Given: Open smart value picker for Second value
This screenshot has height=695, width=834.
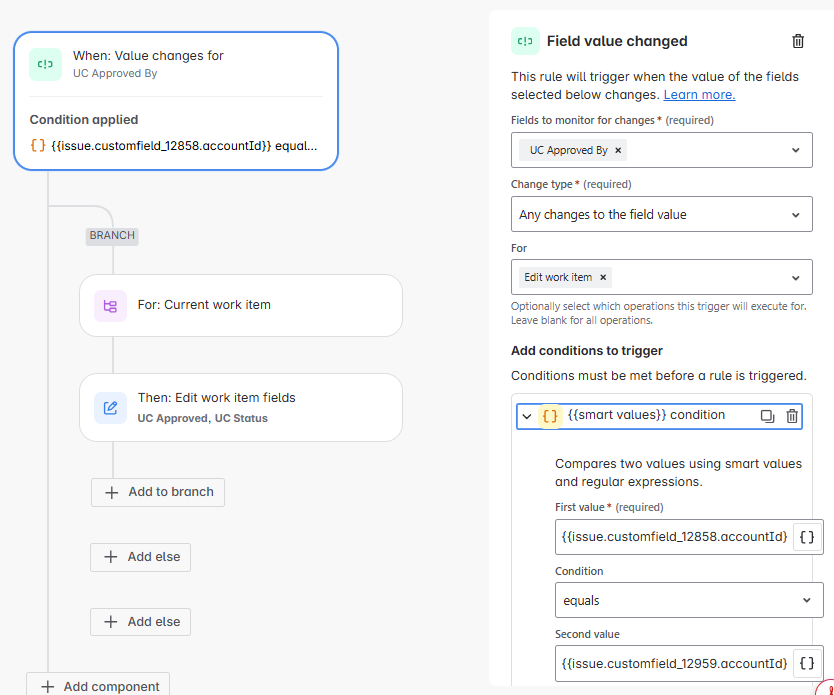Looking at the screenshot, I should click(x=807, y=663).
